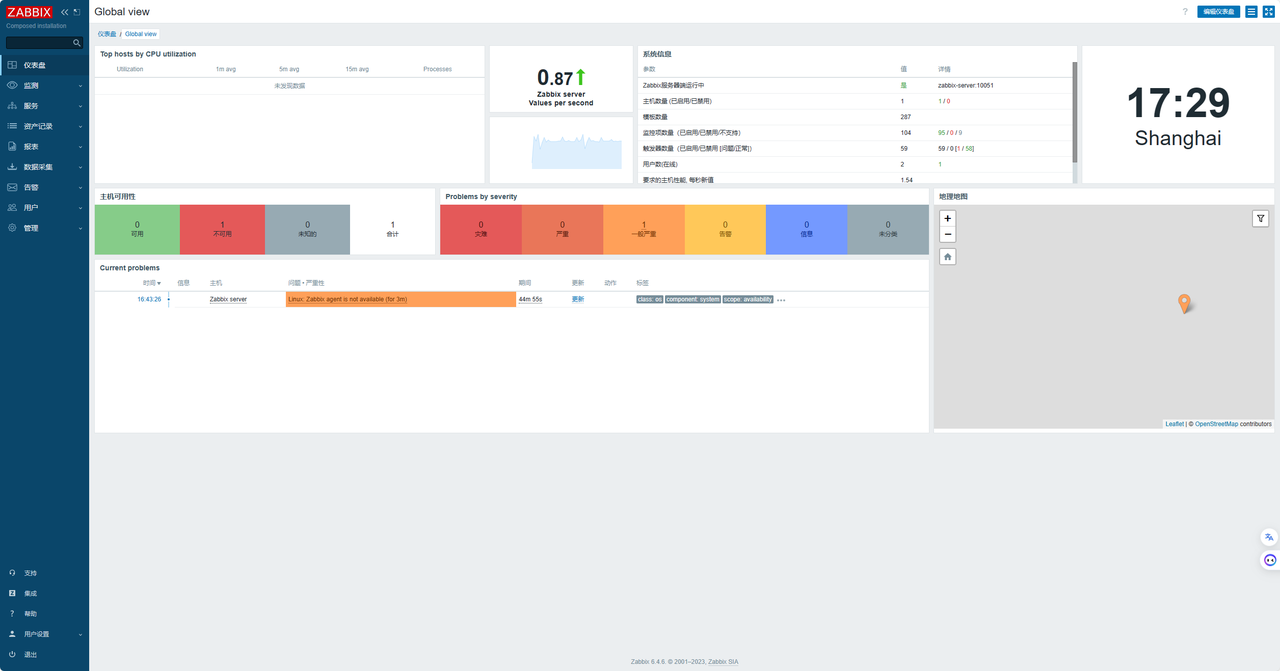Viewport: 1280px width, 671px height.
Task: Expand the 报表 reports menu
Action: pos(44,146)
